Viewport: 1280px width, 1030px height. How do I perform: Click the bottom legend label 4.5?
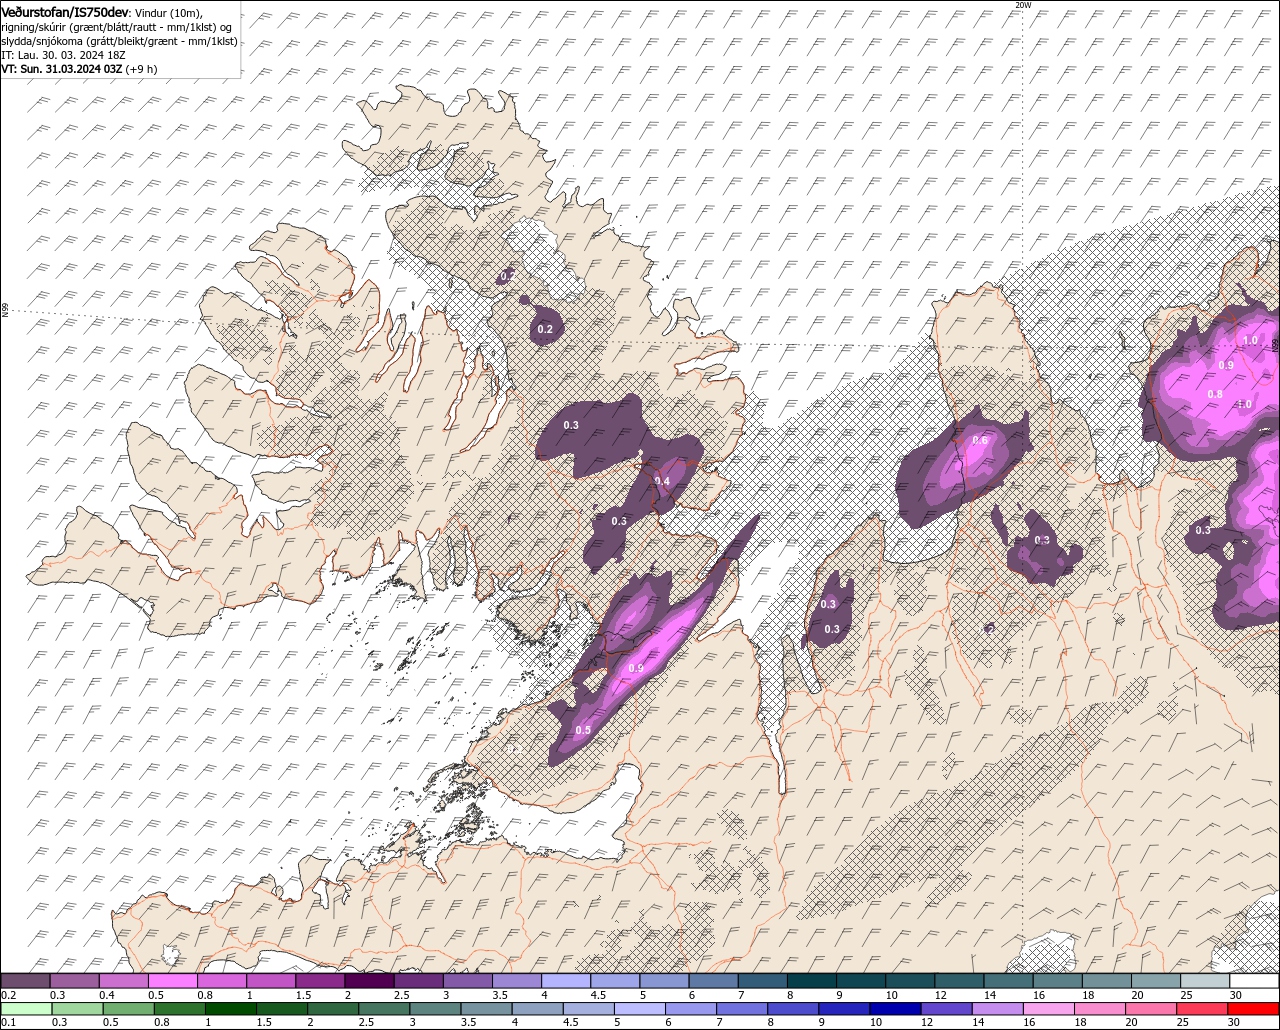click(570, 1022)
